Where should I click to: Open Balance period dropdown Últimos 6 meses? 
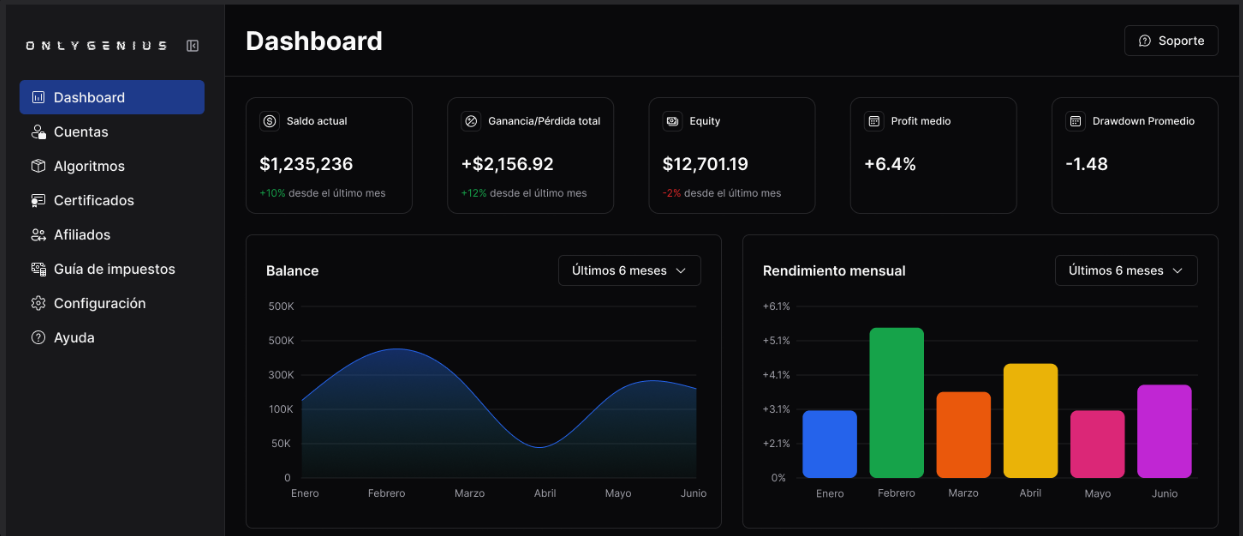(x=629, y=271)
